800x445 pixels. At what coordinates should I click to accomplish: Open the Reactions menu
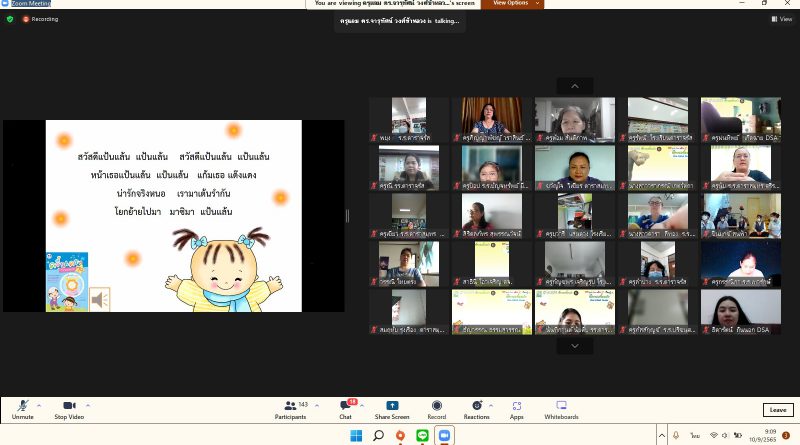[477, 410]
